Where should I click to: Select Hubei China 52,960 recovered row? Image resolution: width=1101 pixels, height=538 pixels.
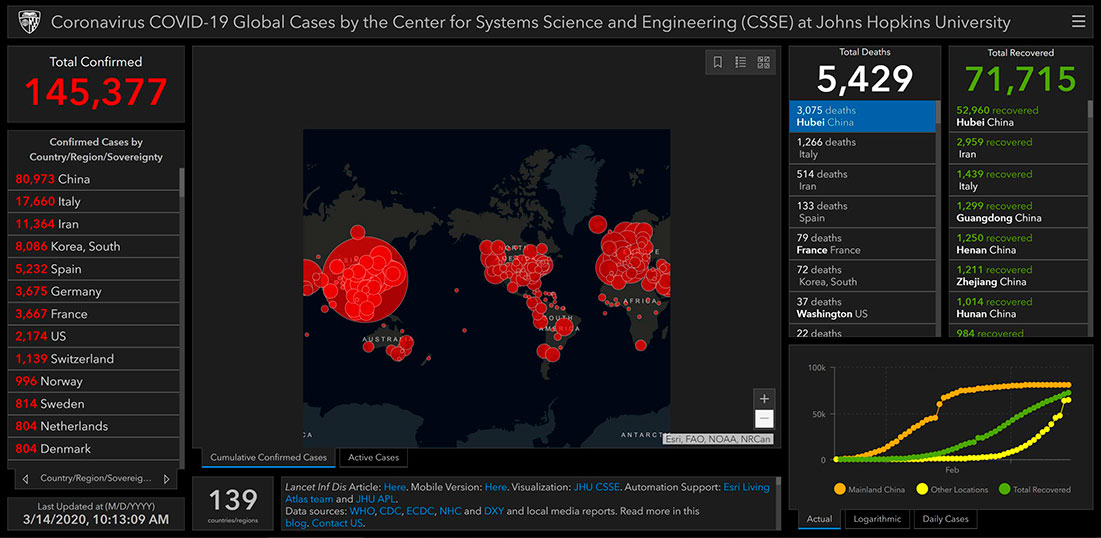click(1018, 117)
